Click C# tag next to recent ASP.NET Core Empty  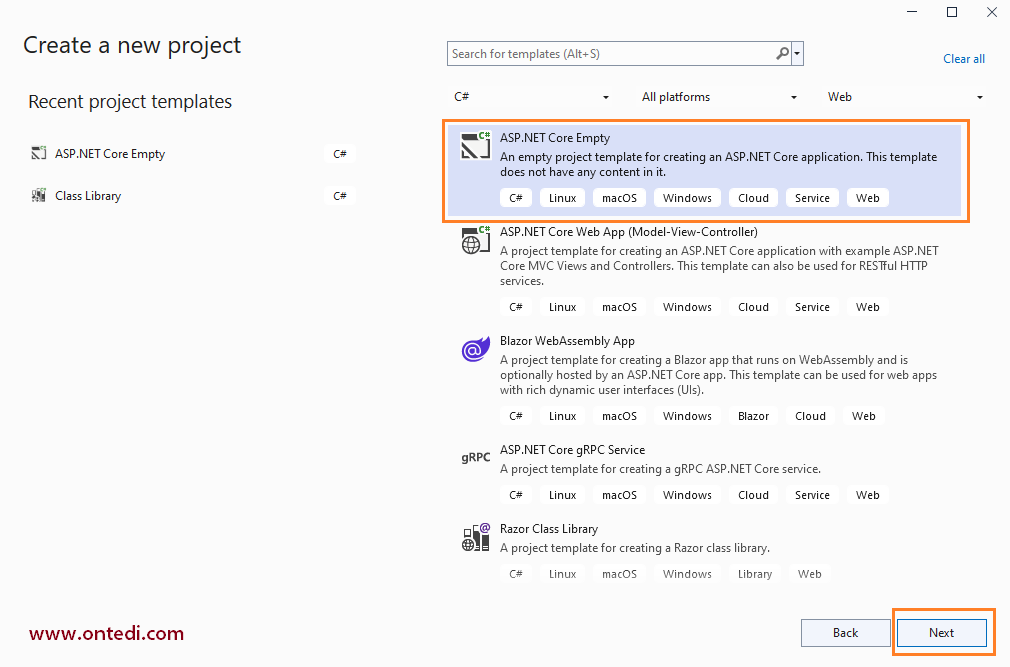pos(339,154)
